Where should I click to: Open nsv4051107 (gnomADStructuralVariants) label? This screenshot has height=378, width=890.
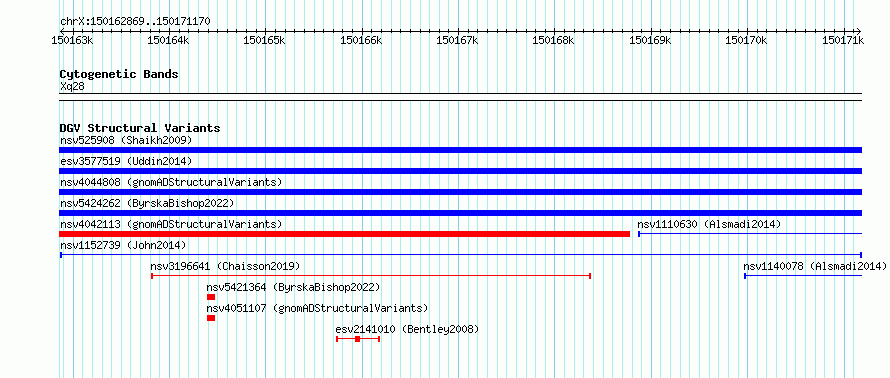317,308
